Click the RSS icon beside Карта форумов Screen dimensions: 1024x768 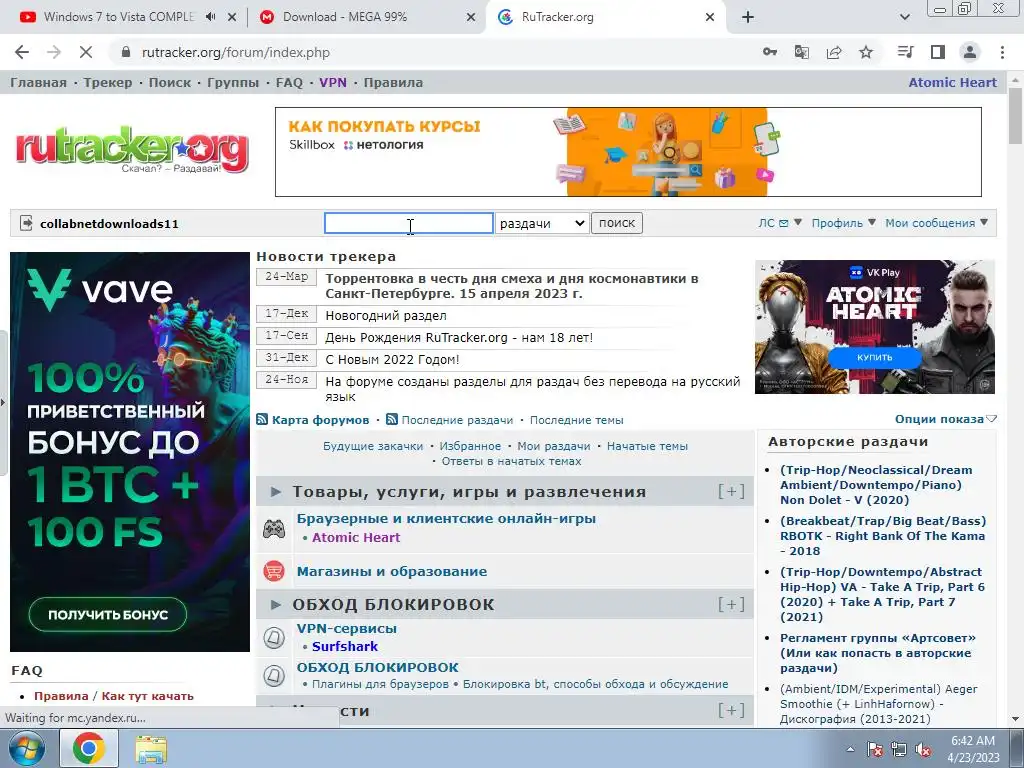[x=262, y=420]
